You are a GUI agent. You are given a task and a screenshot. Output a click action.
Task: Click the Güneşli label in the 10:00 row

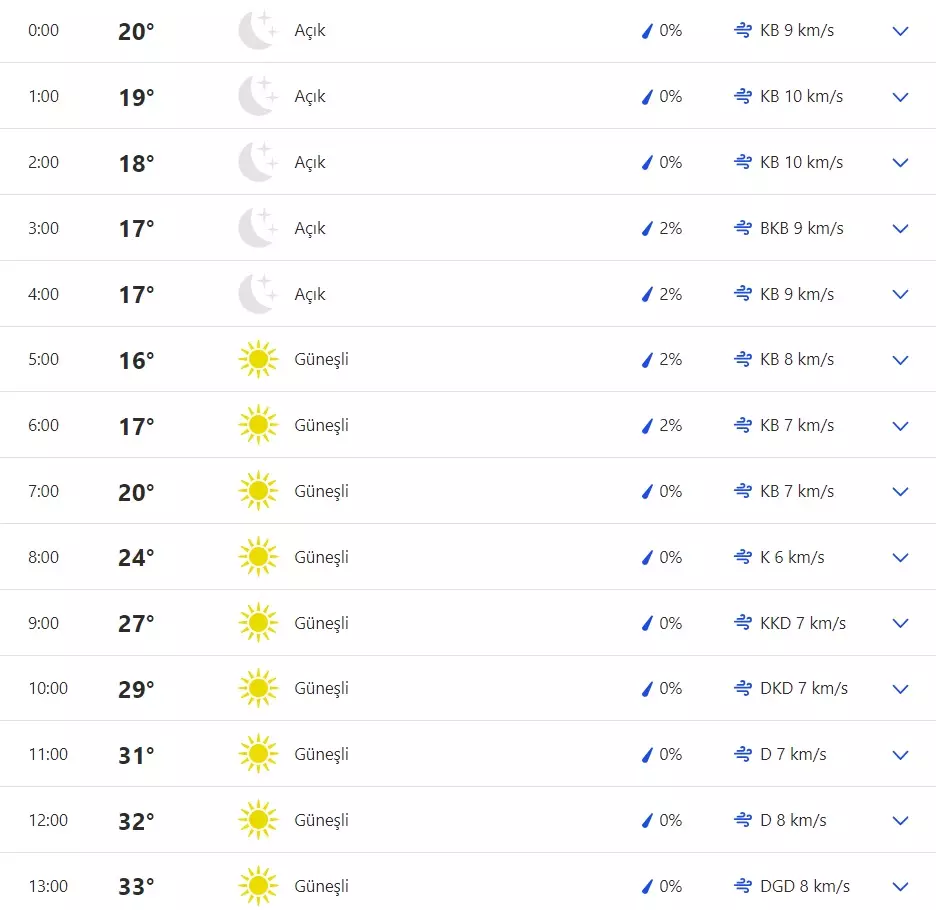click(x=321, y=688)
